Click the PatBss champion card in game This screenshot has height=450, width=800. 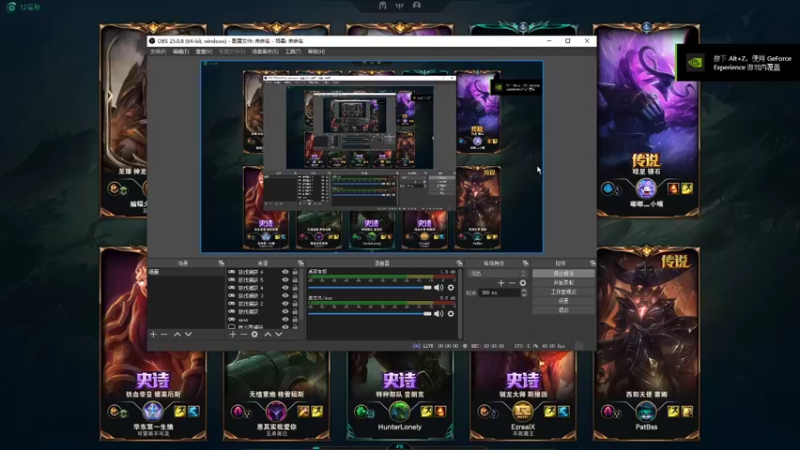(646, 344)
